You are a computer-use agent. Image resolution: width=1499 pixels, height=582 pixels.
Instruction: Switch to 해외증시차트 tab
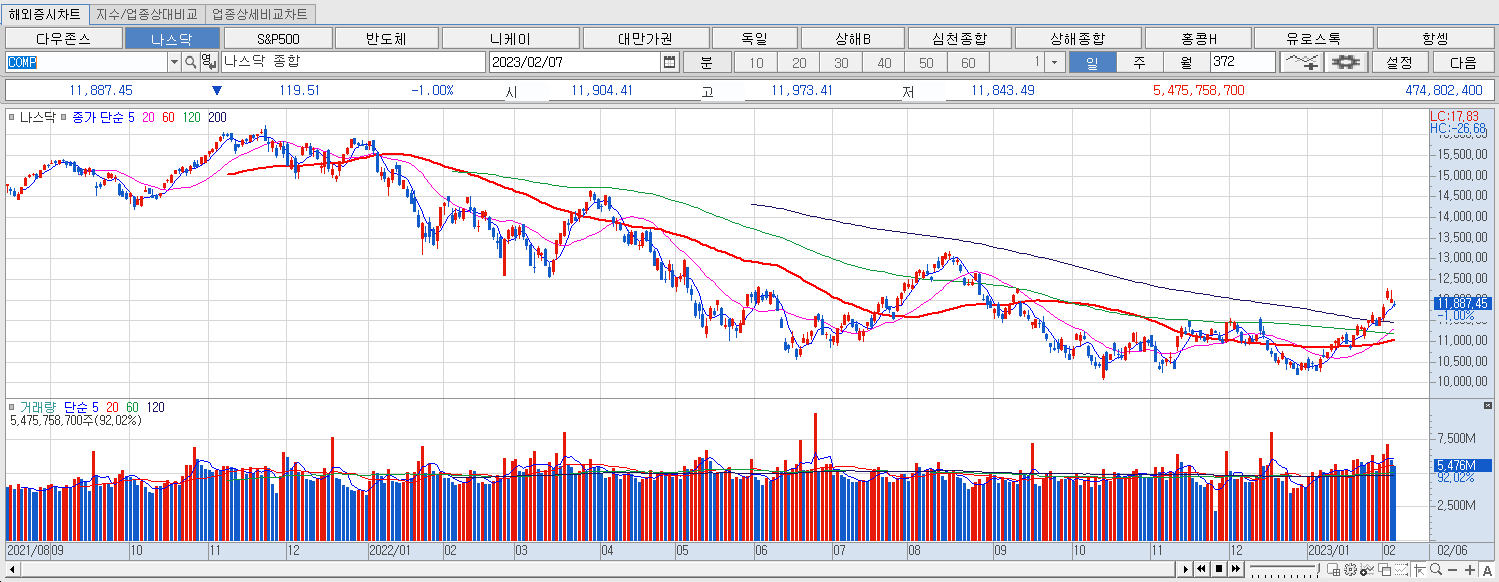(x=45, y=14)
